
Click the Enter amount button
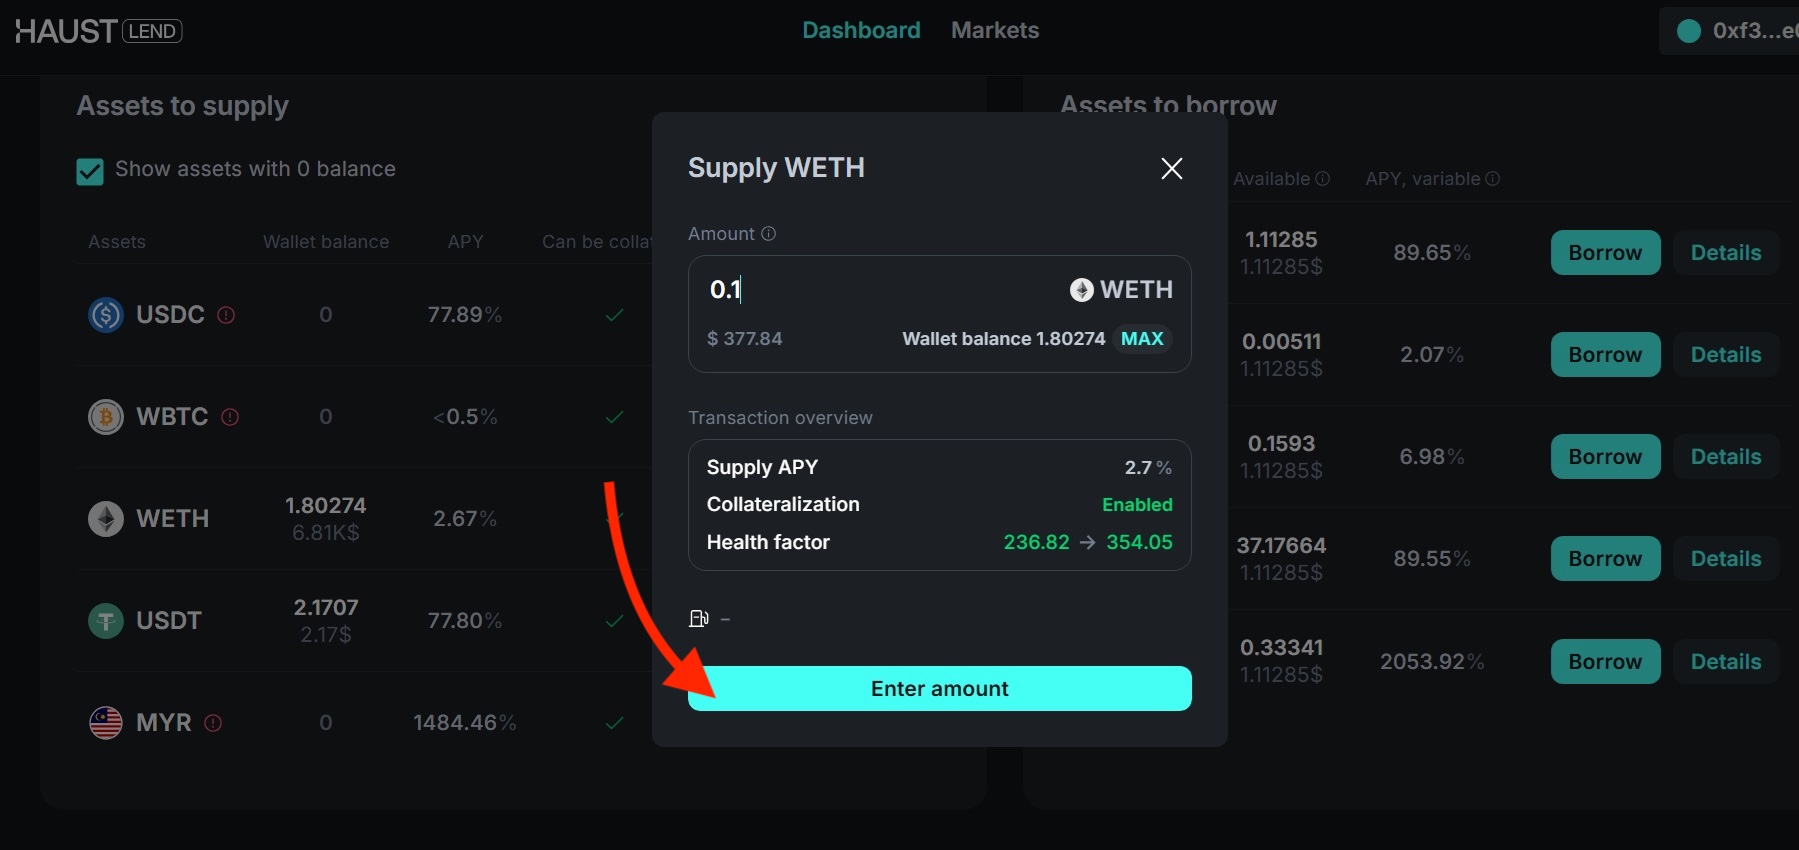pos(940,689)
